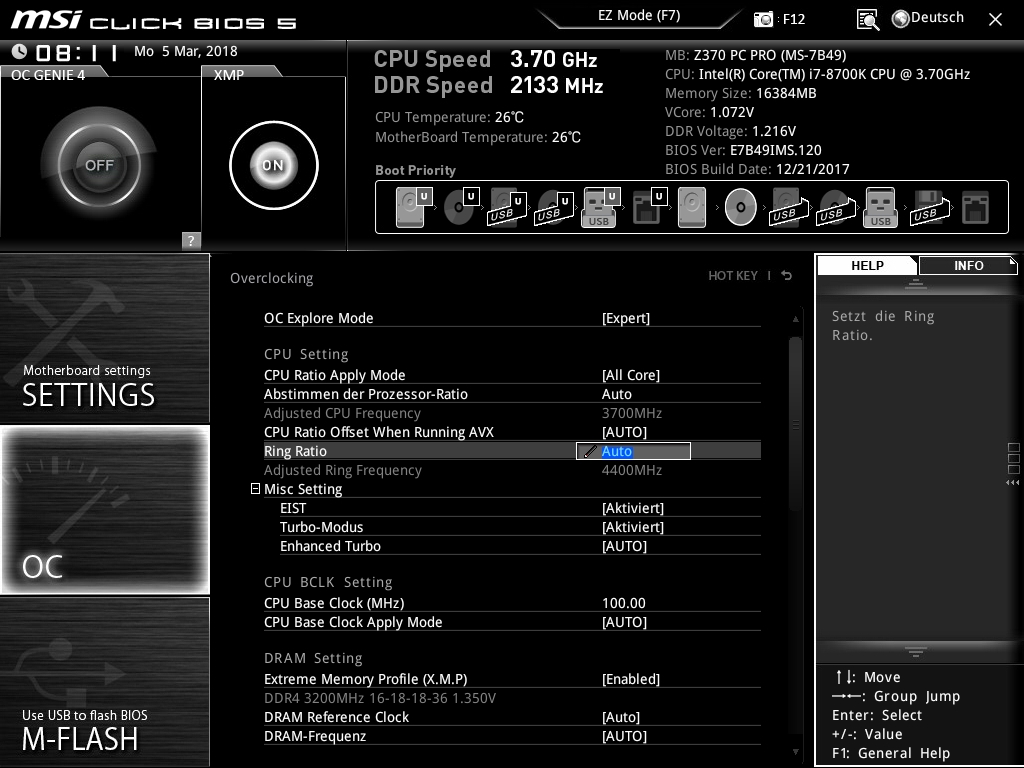Click the DDR4 3200MHz 16-18-18-36 1.350V text
The image size is (1024, 768).
tap(380, 698)
